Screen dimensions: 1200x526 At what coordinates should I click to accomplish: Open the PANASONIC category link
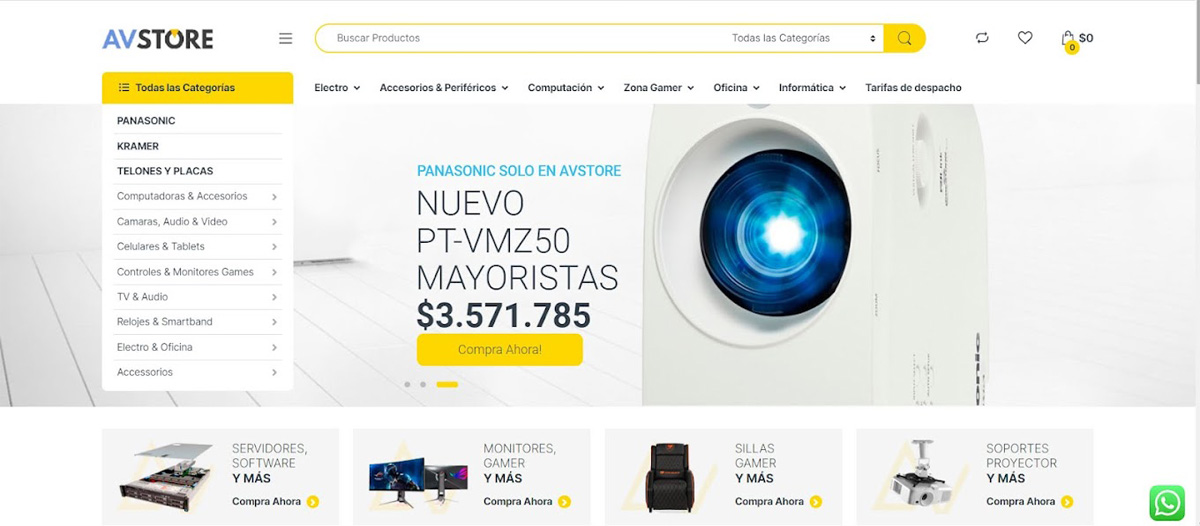[x=146, y=121]
